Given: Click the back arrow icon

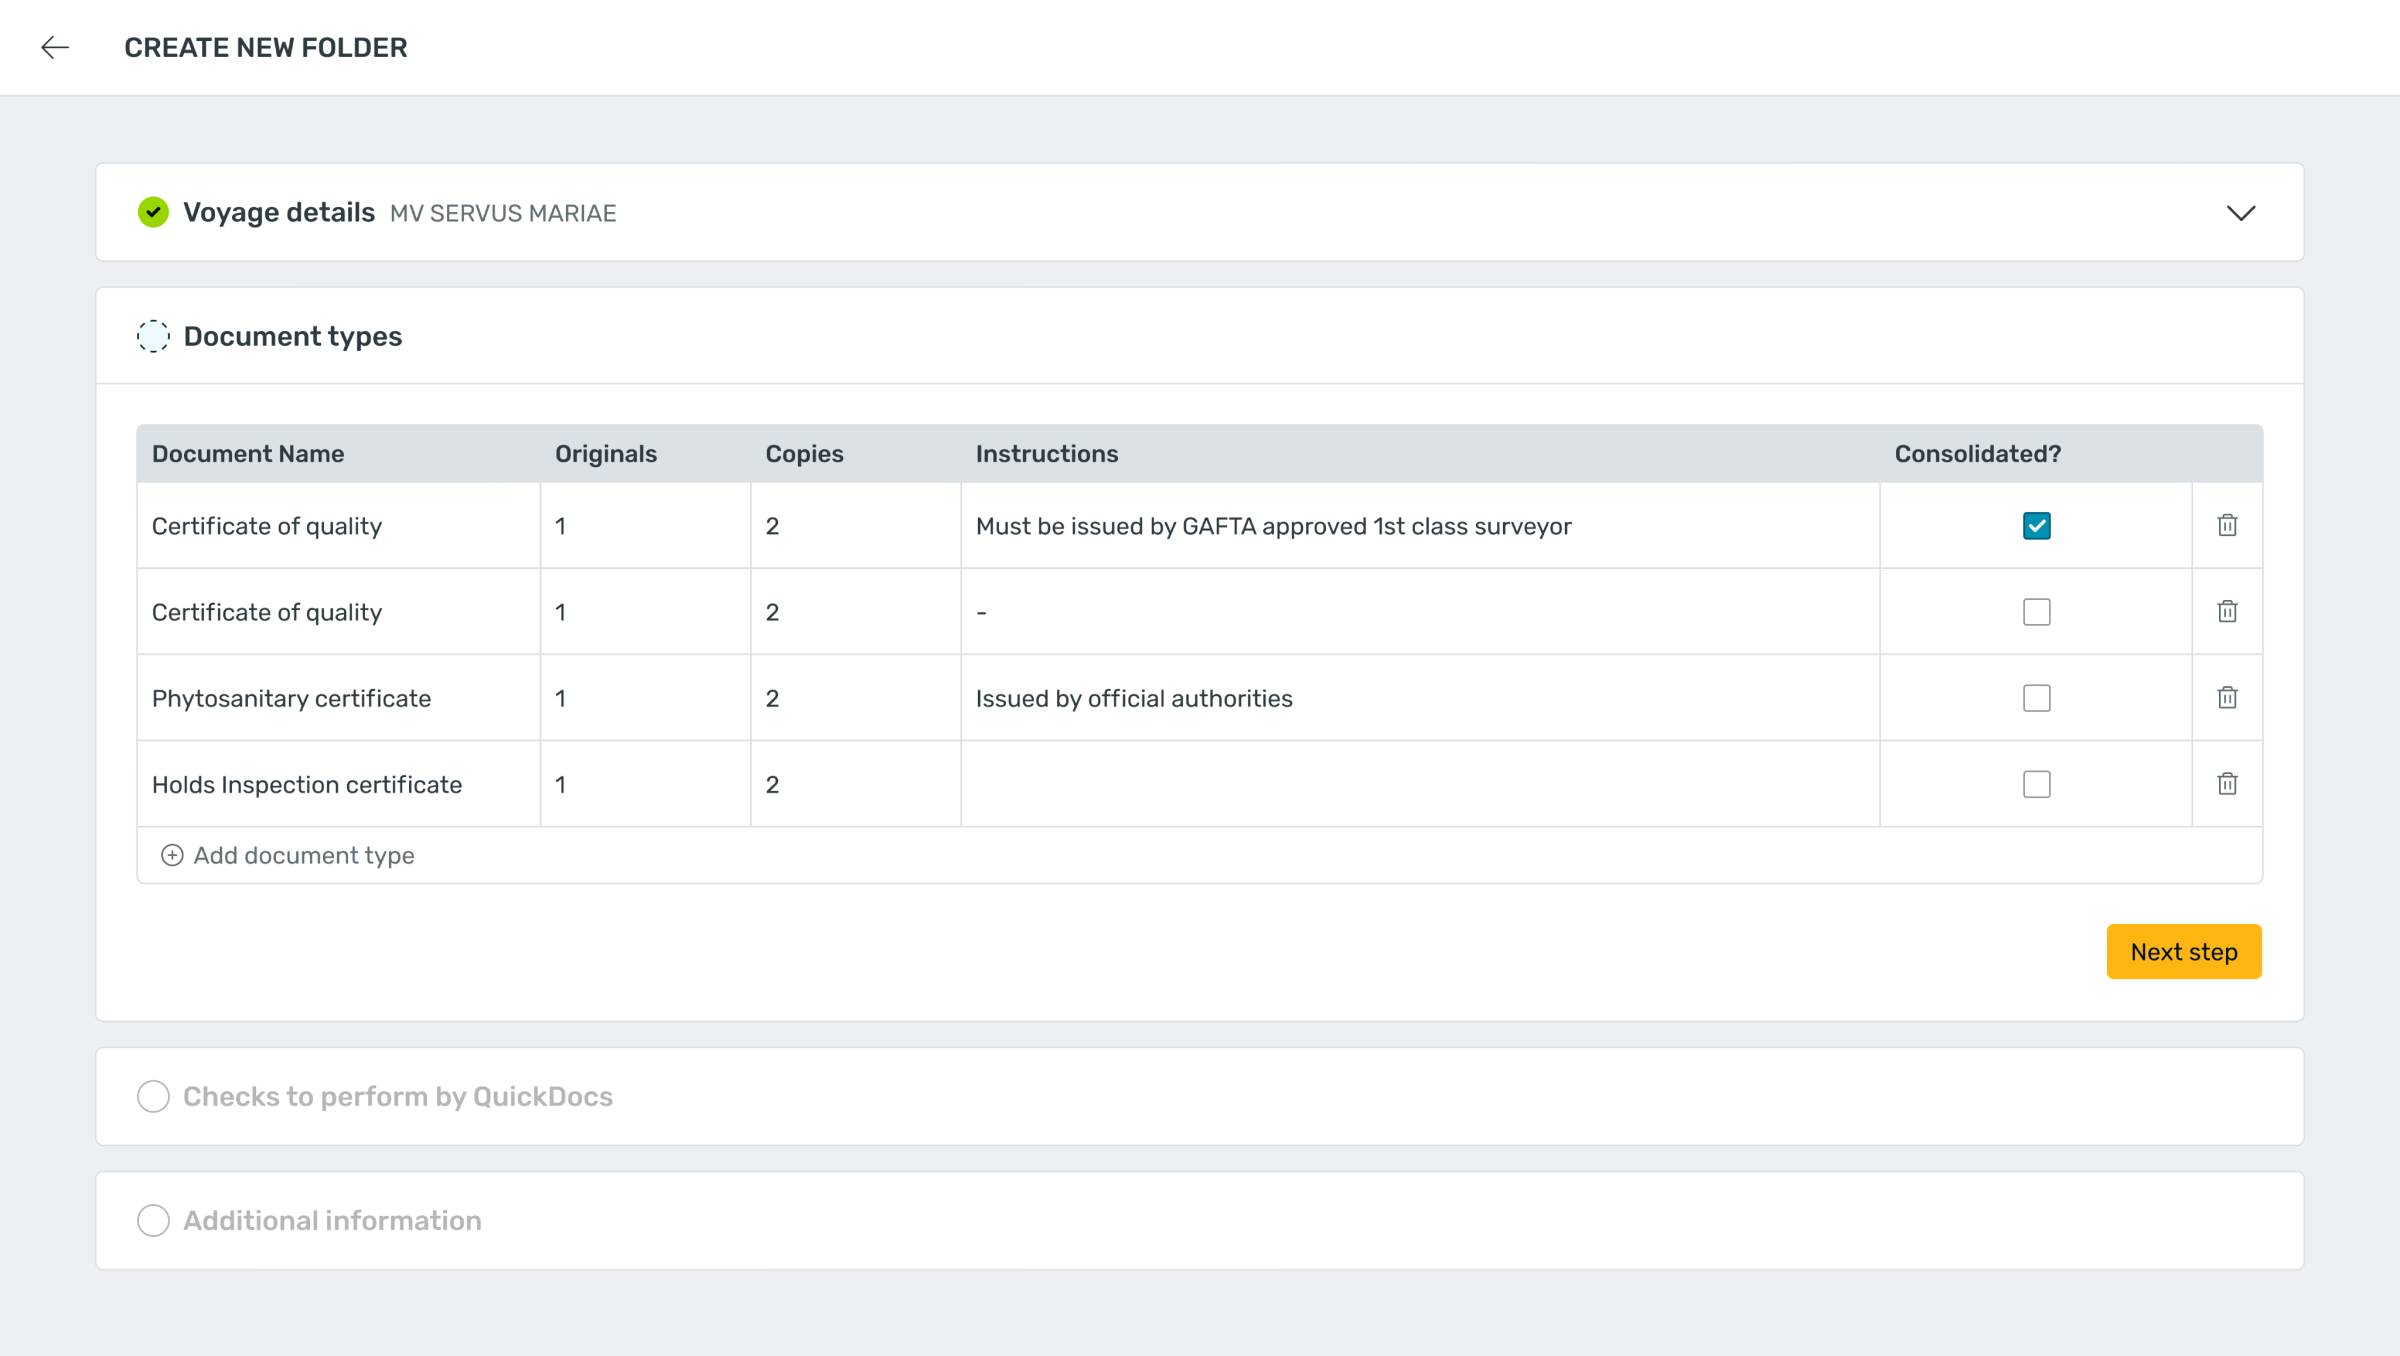Looking at the screenshot, I should click(x=55, y=47).
